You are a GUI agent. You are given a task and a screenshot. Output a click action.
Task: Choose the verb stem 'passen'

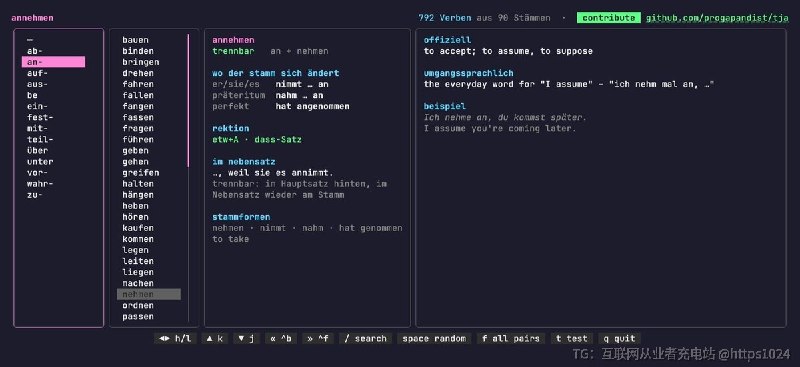tap(138, 316)
